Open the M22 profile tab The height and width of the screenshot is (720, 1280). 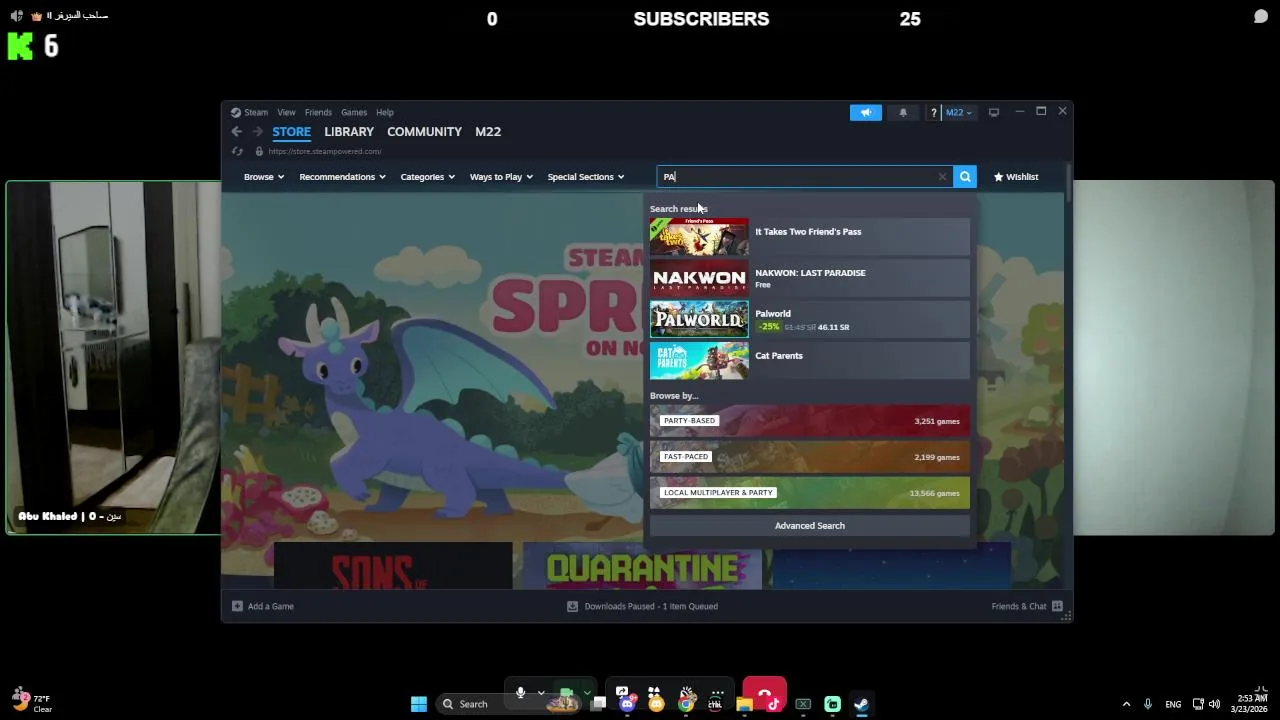pyautogui.click(x=488, y=132)
